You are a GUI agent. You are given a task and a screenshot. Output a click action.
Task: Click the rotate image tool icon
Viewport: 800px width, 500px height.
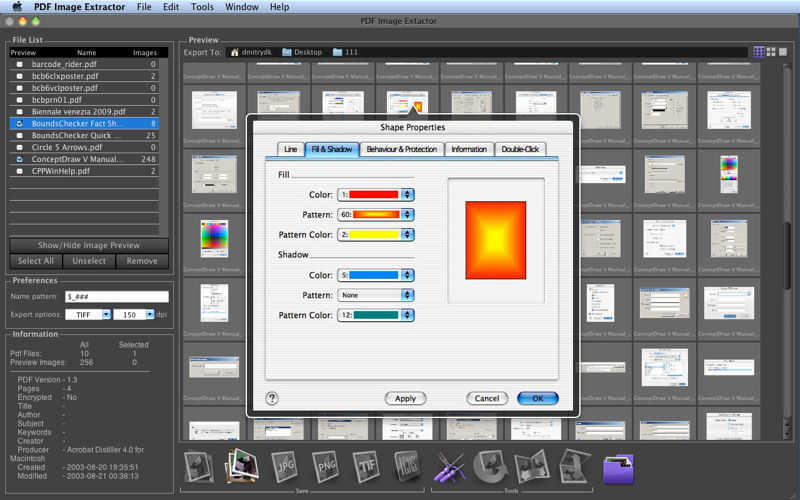[x=490, y=466]
